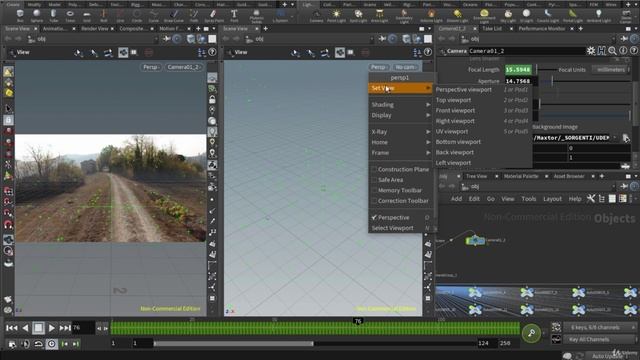The height and width of the screenshot is (360, 640).
Task: Toggle the real-time playback clock button
Action: [x=51, y=344]
